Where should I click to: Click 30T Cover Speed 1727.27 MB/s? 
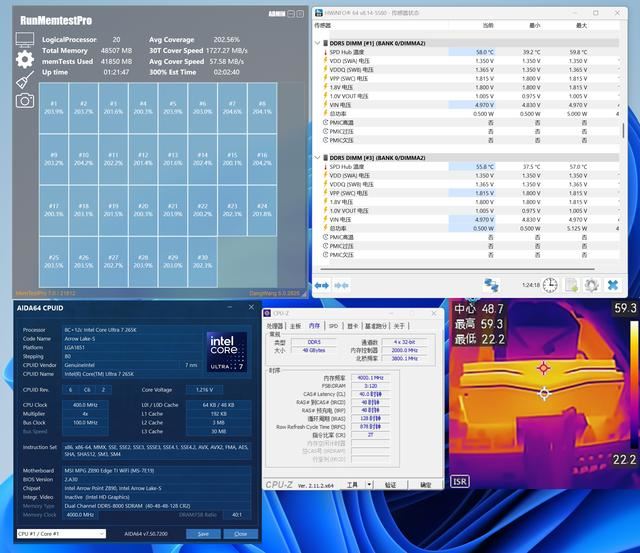point(227,51)
